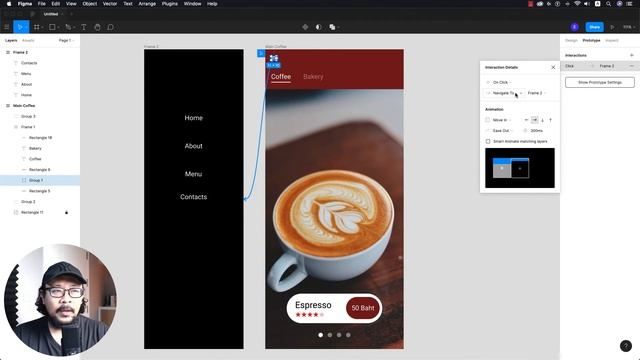Click the lock icon on Rectangle 11

point(67,212)
